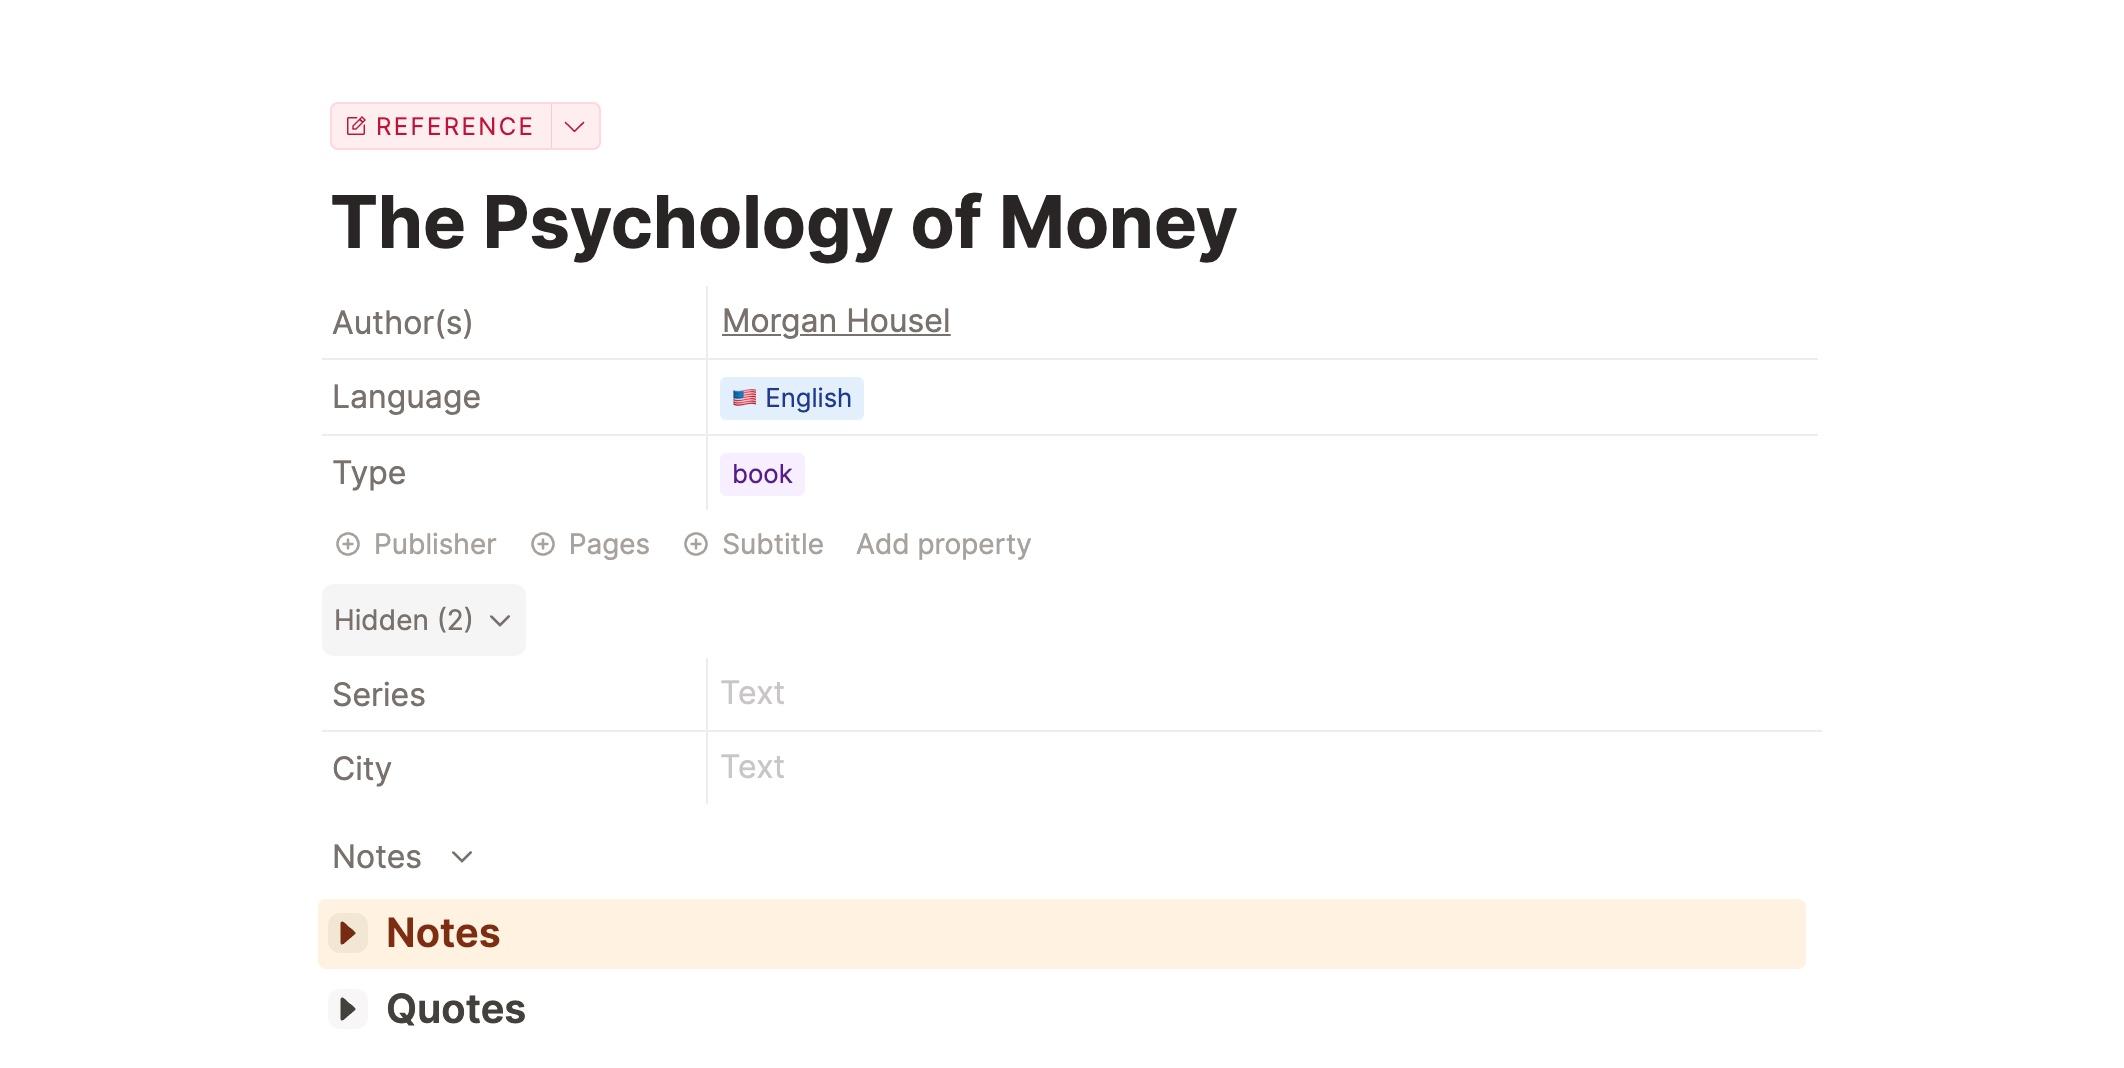
Task: Open the dropdown arrow next to REFERENCE
Action: pyautogui.click(x=575, y=126)
